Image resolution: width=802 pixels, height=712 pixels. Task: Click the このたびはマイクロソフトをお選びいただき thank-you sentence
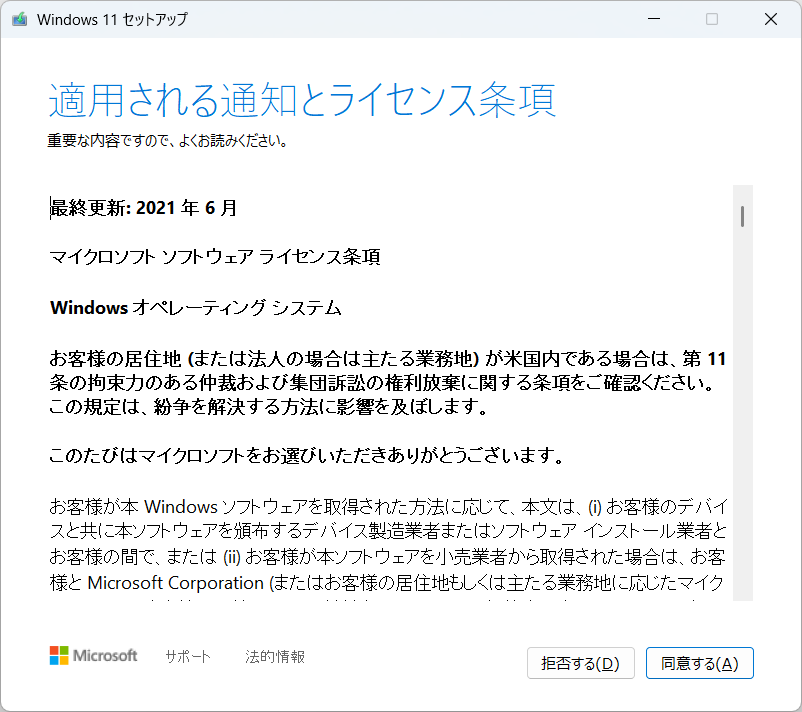coord(306,455)
